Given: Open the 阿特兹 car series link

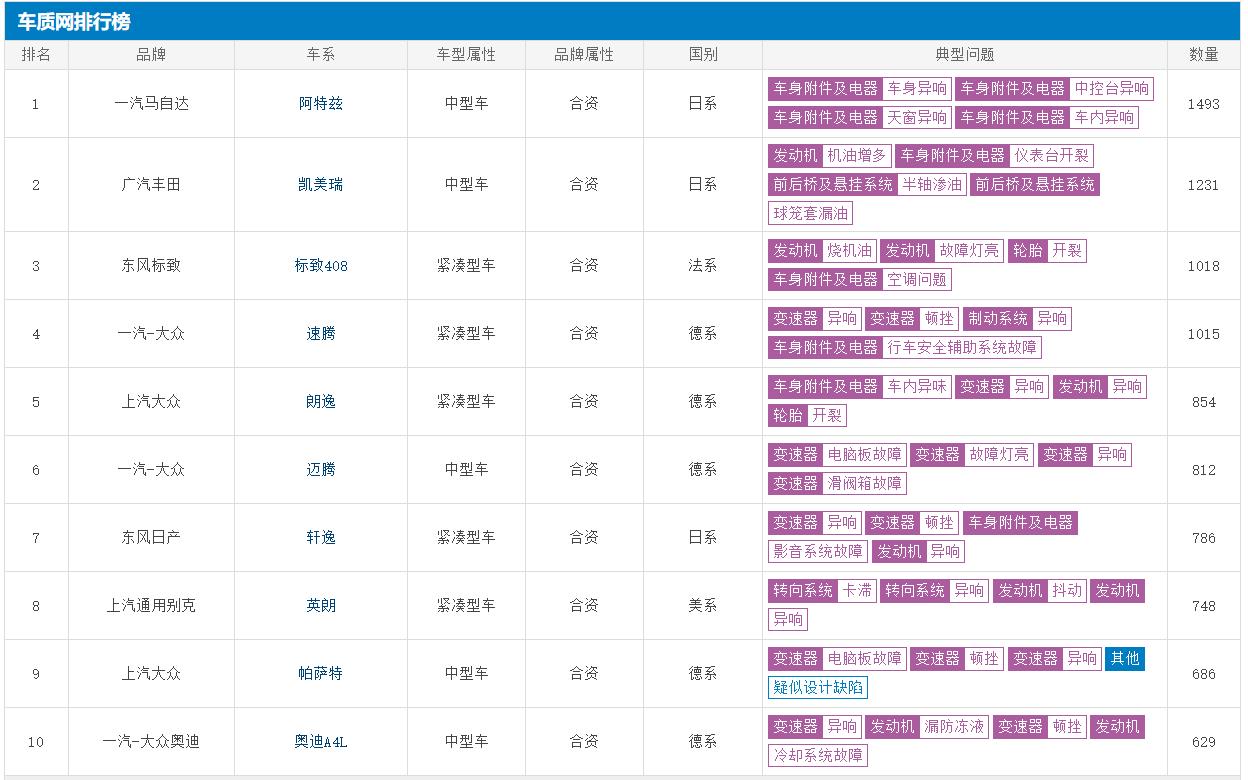Looking at the screenshot, I should [320, 103].
